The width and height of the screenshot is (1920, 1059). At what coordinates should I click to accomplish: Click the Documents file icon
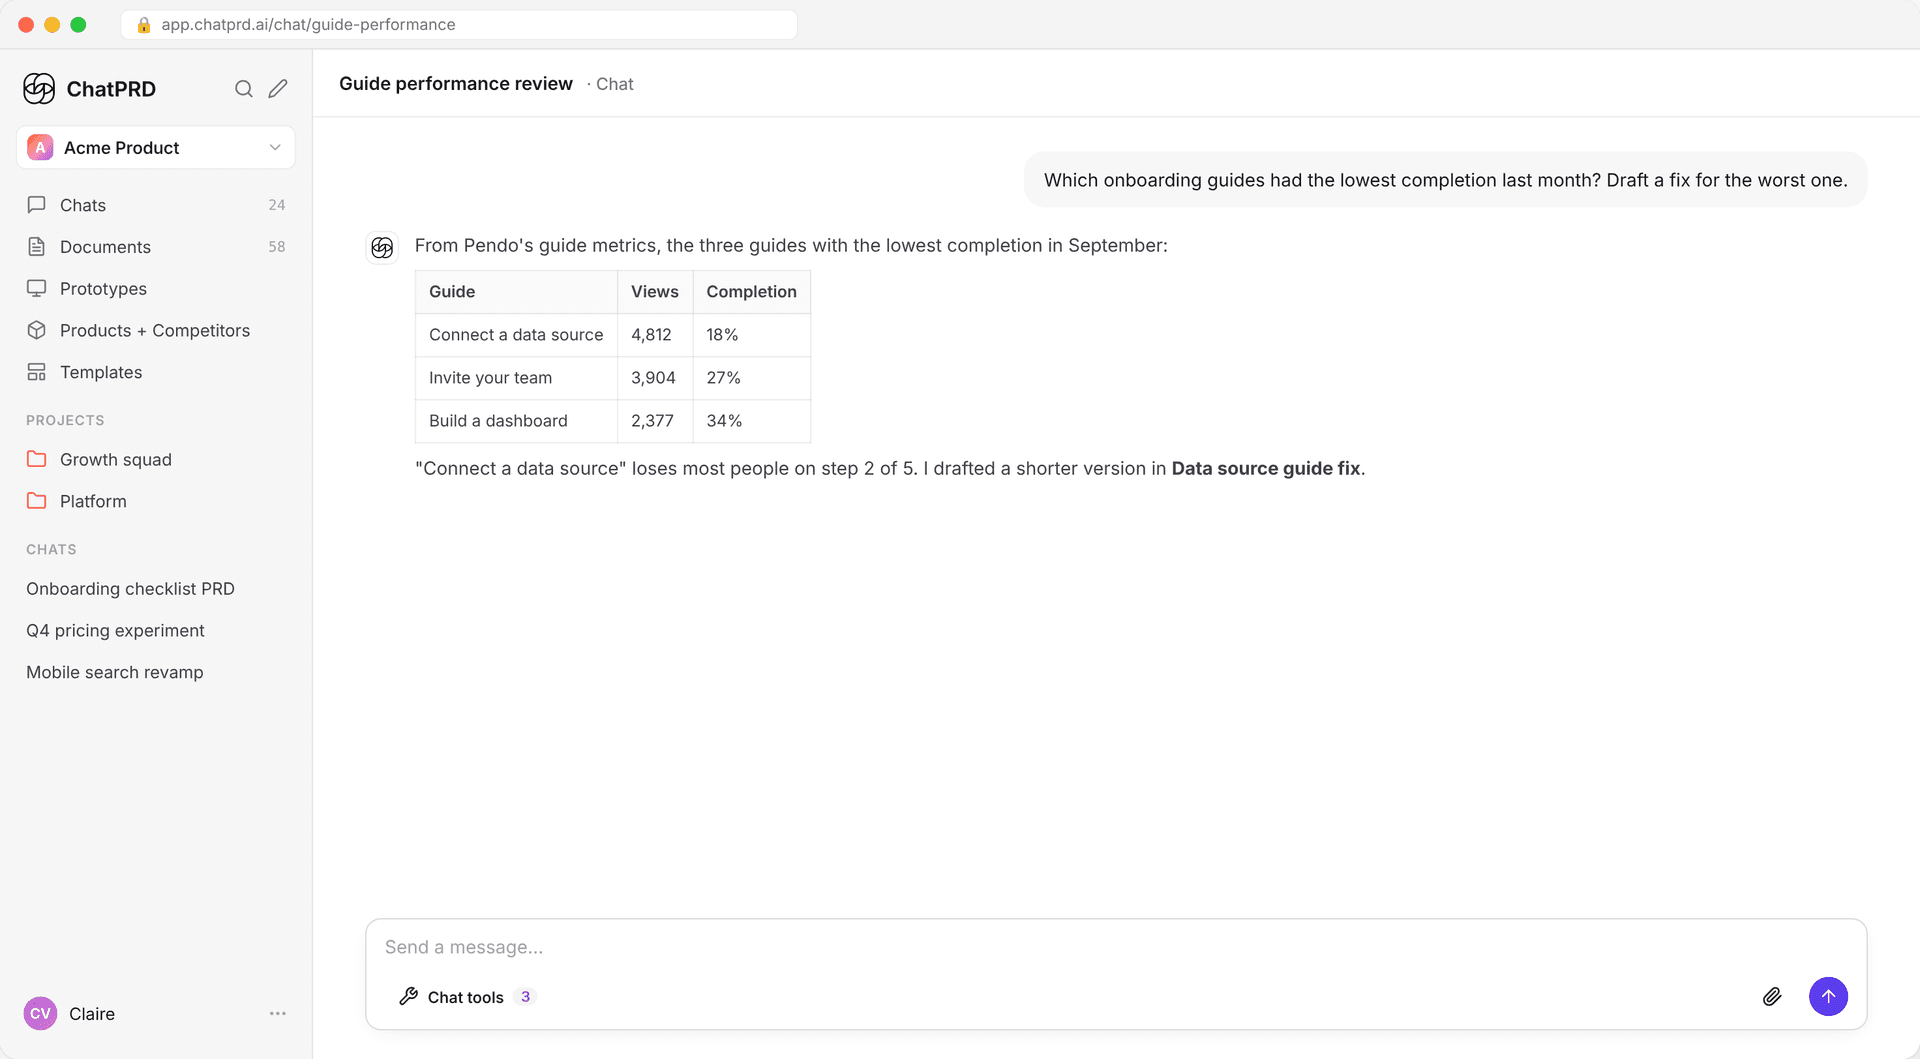[37, 247]
